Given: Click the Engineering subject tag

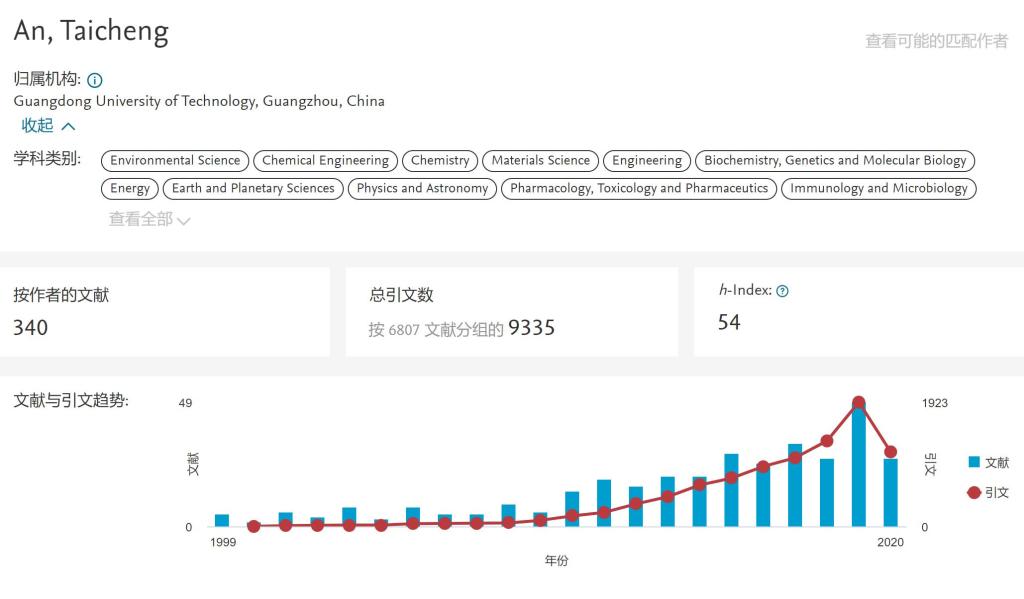Looking at the screenshot, I should pyautogui.click(x=647, y=160).
